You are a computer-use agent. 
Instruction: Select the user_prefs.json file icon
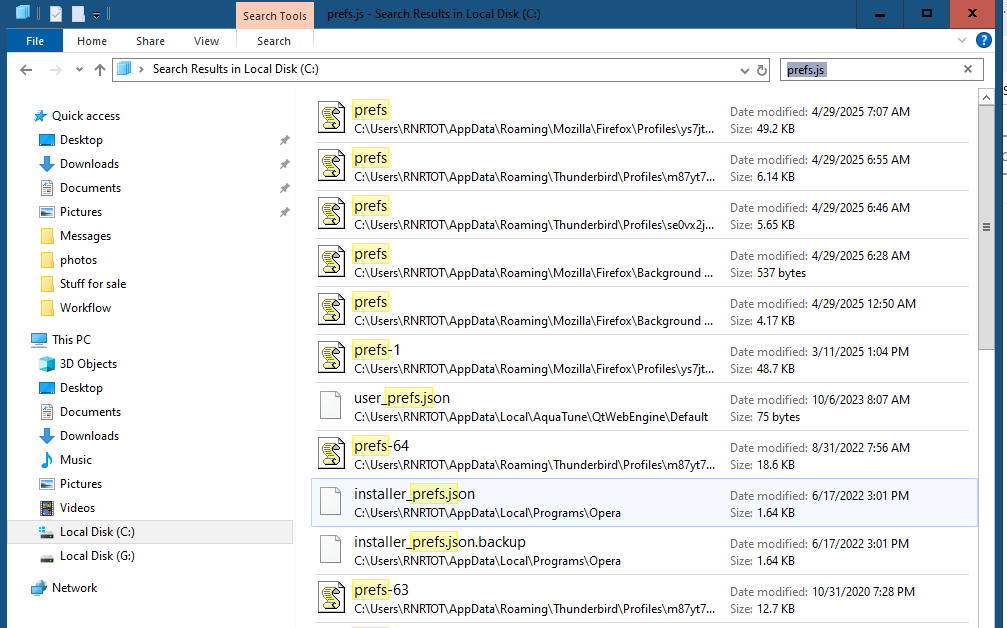(x=331, y=405)
